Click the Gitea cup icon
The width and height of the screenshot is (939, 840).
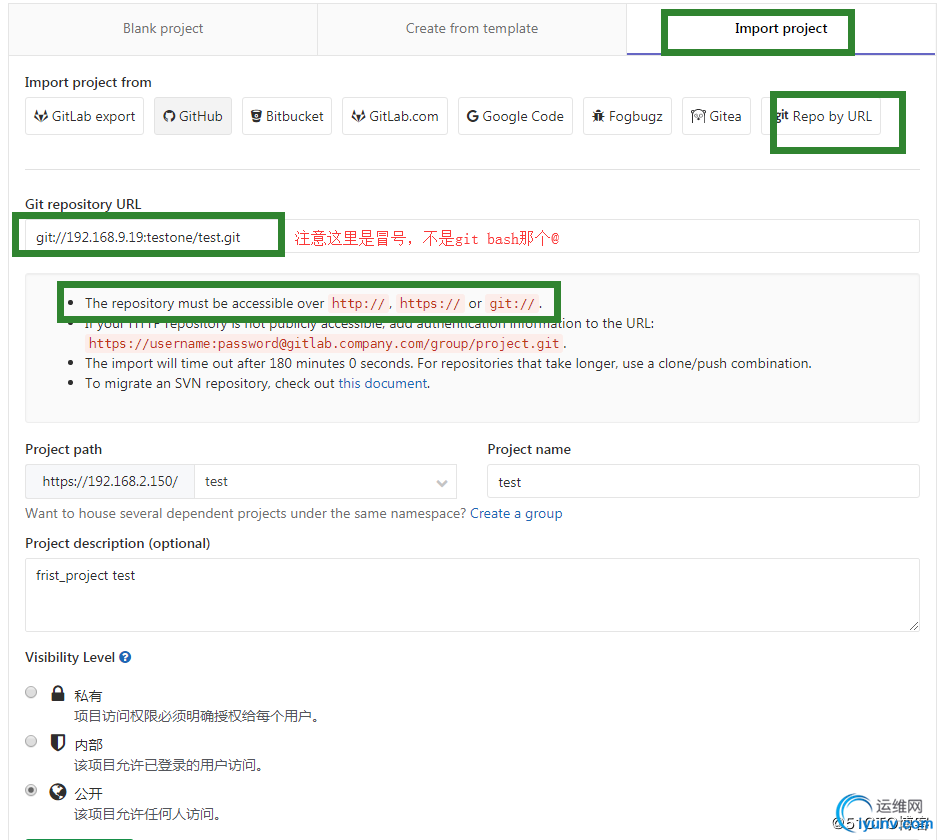[x=698, y=116]
